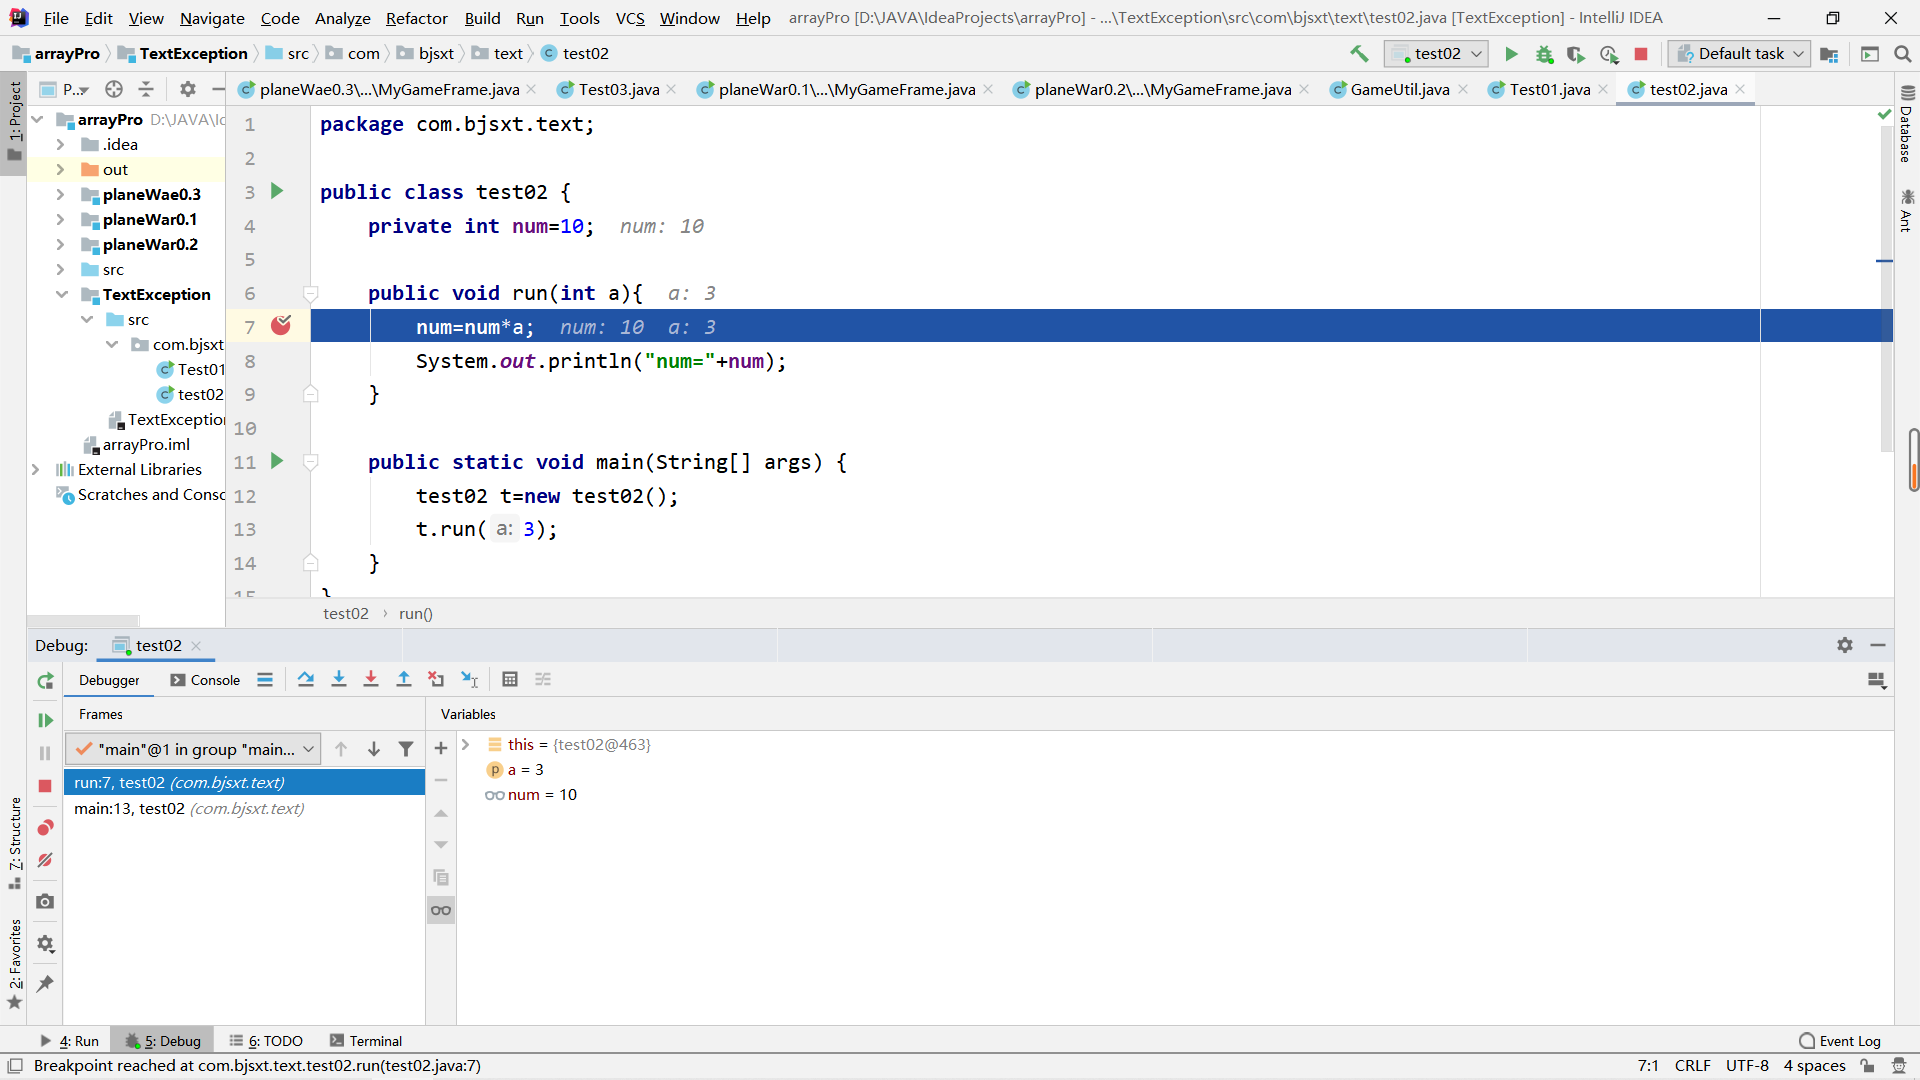Toggle Mute Breakpoints in the debug sidebar
The width and height of the screenshot is (1920, 1080).
tap(44, 860)
